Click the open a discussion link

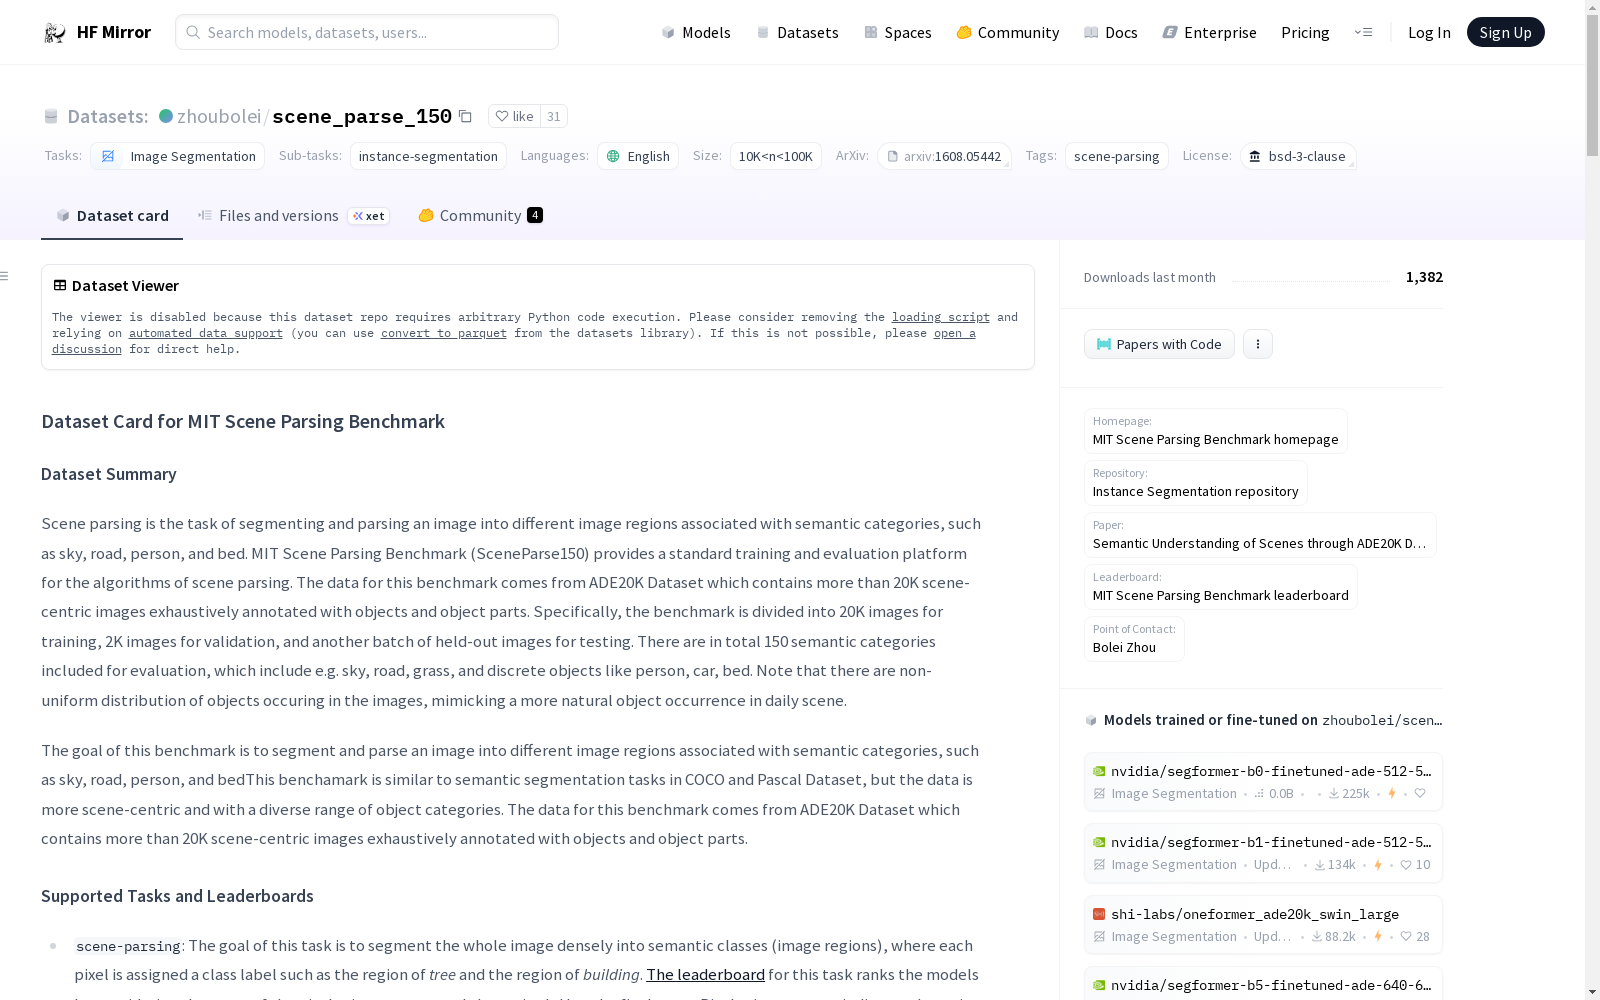pos(955,333)
